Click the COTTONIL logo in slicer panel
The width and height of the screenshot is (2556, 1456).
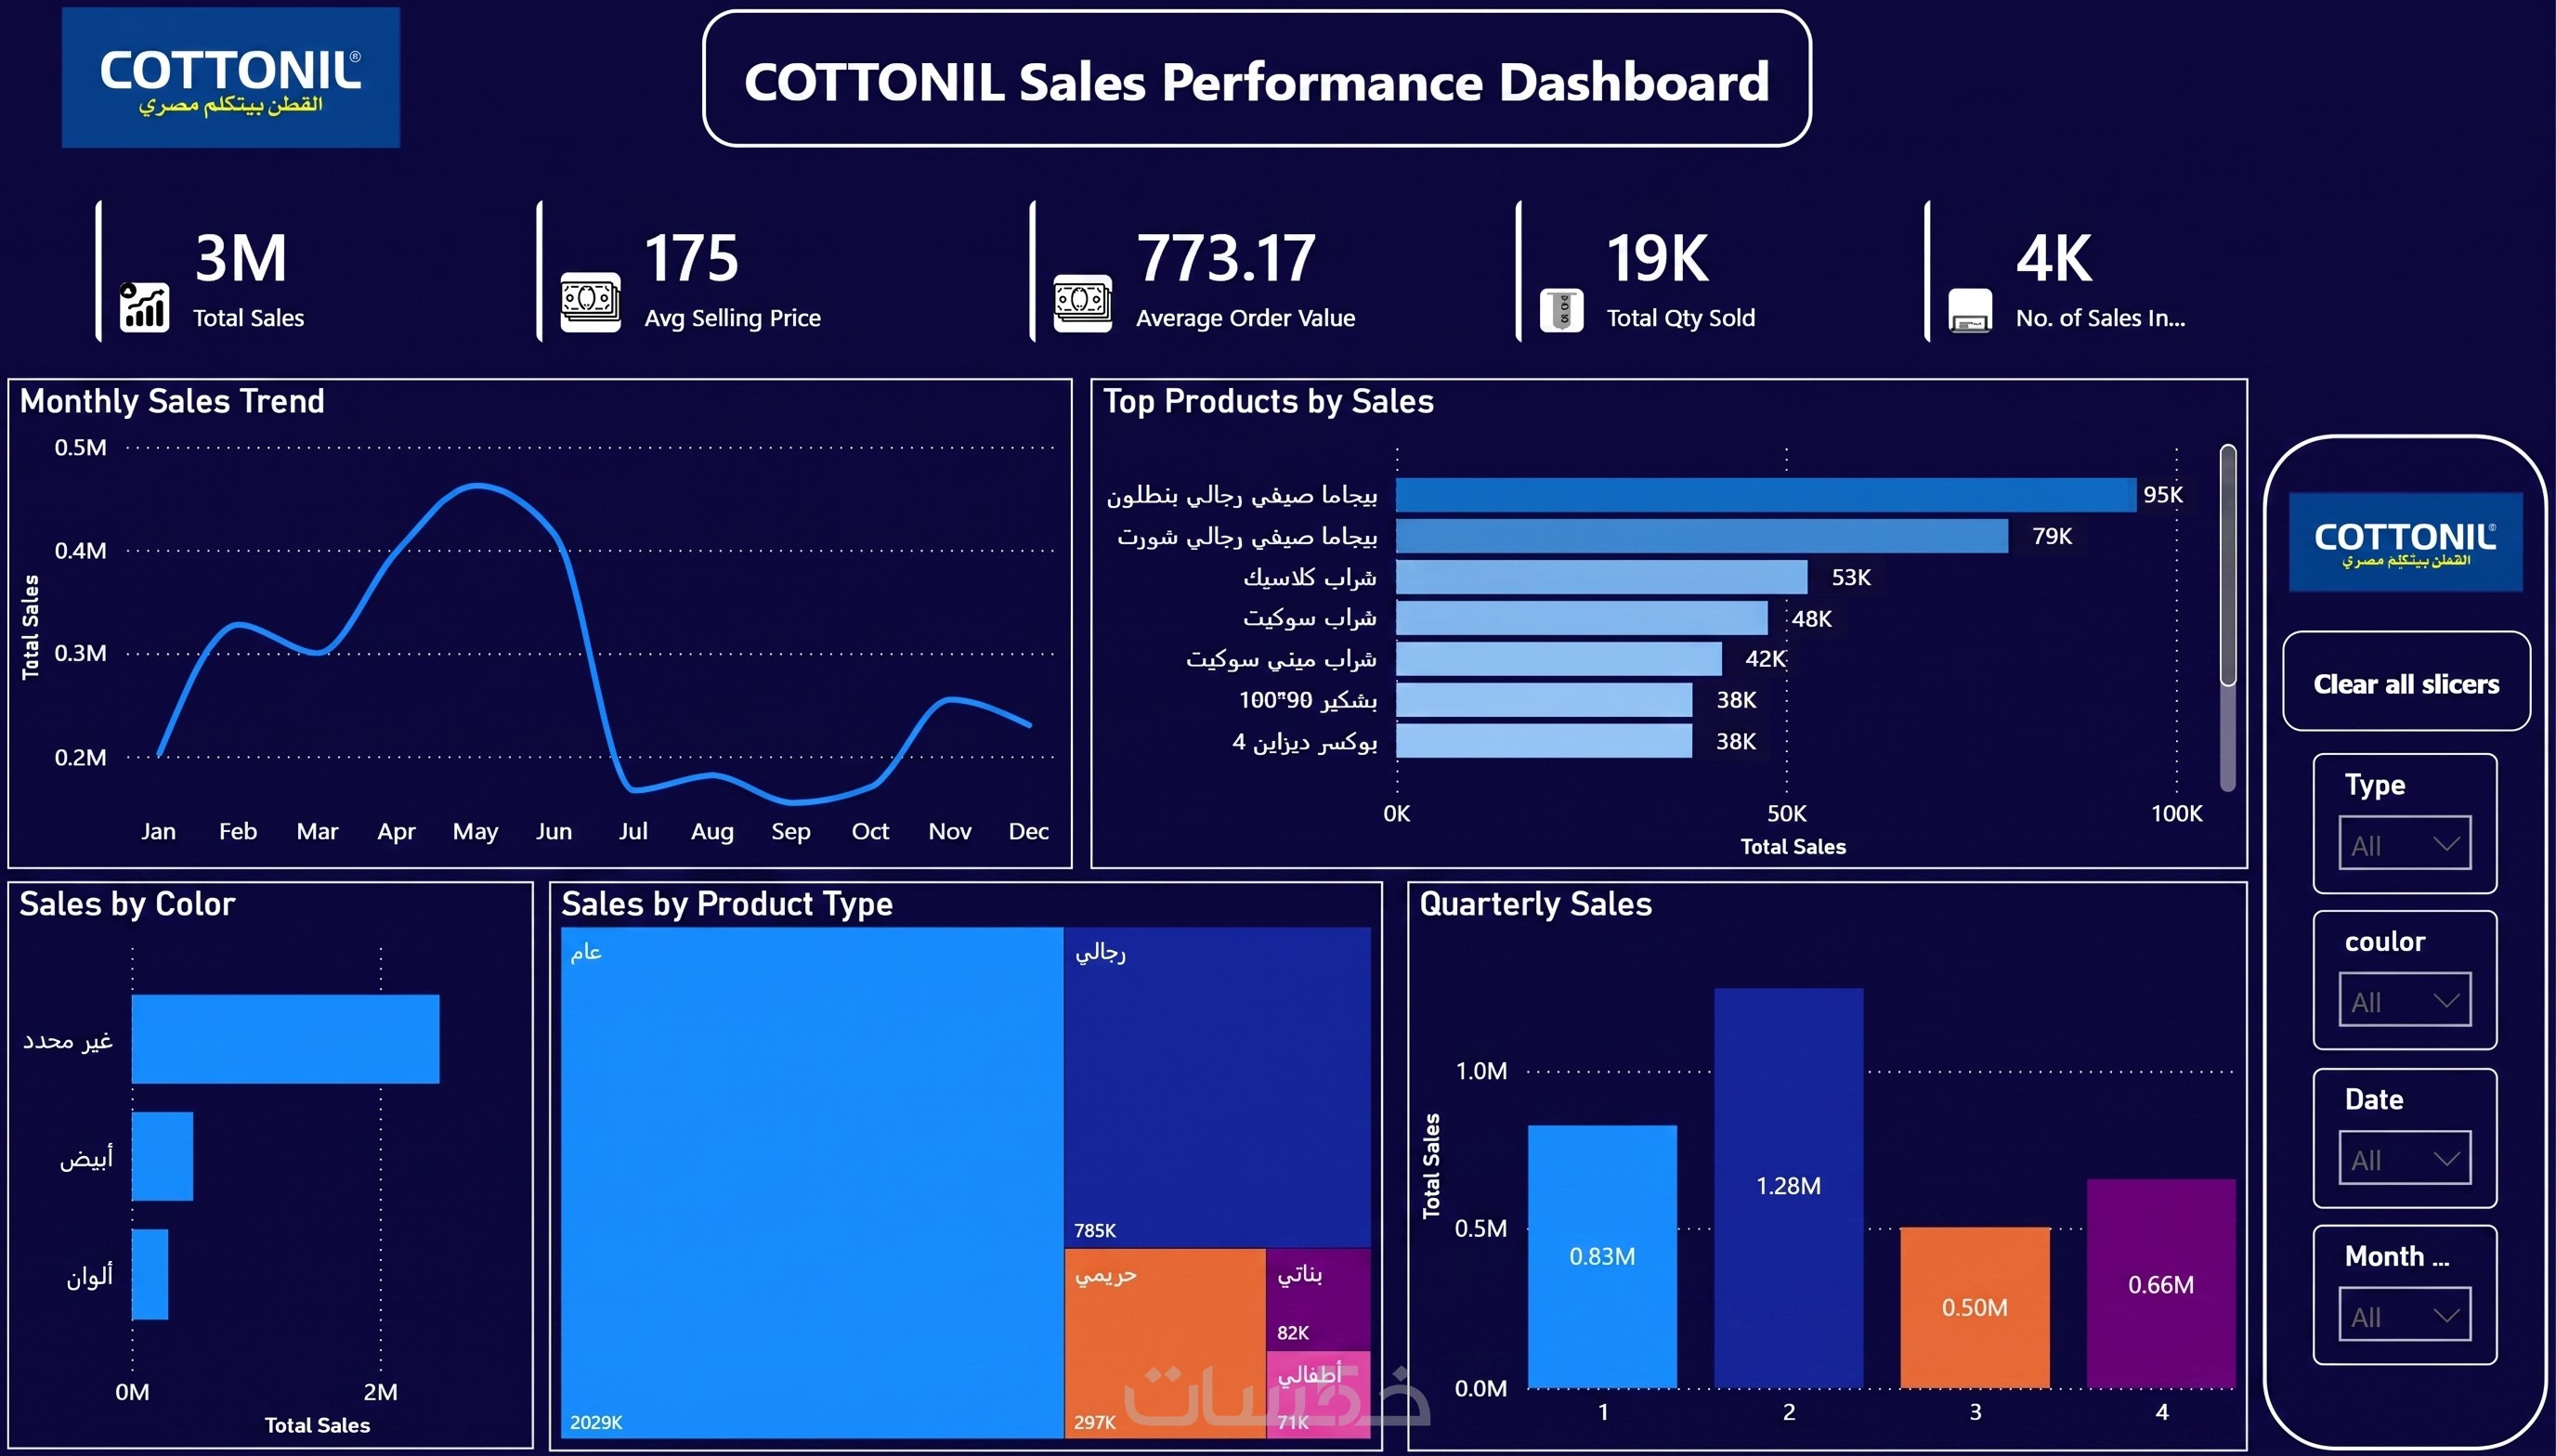click(2405, 542)
